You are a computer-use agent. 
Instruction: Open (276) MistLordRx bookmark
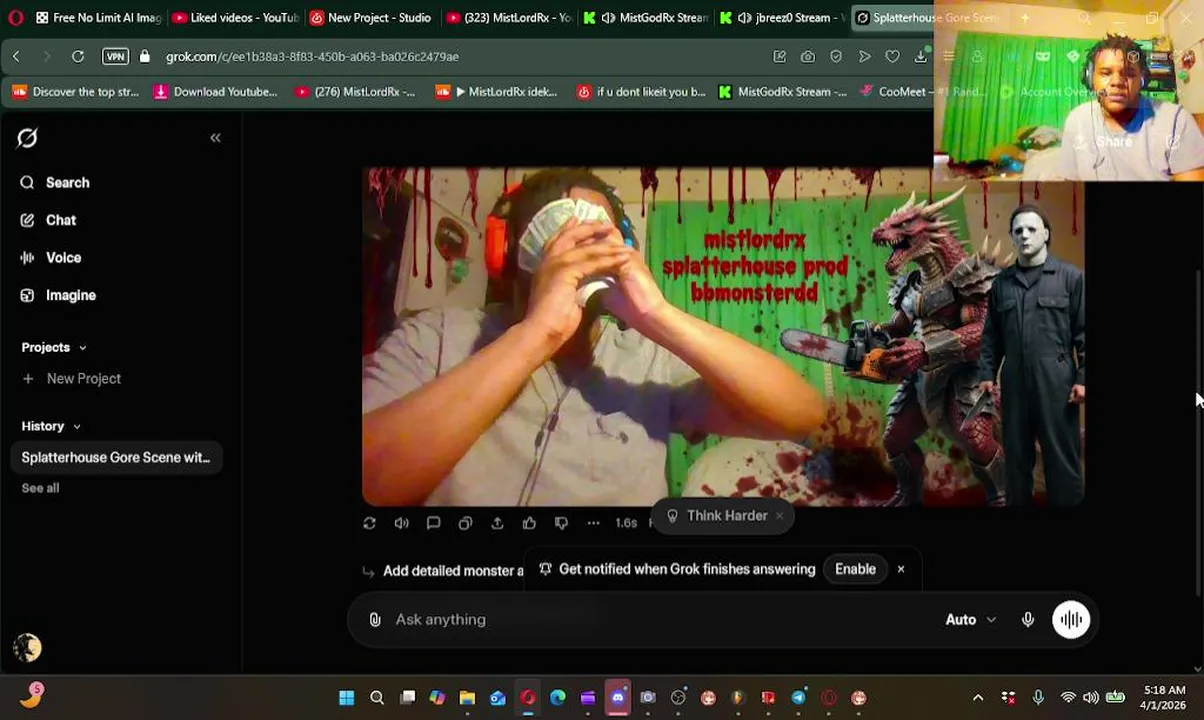pyautogui.click(x=355, y=92)
